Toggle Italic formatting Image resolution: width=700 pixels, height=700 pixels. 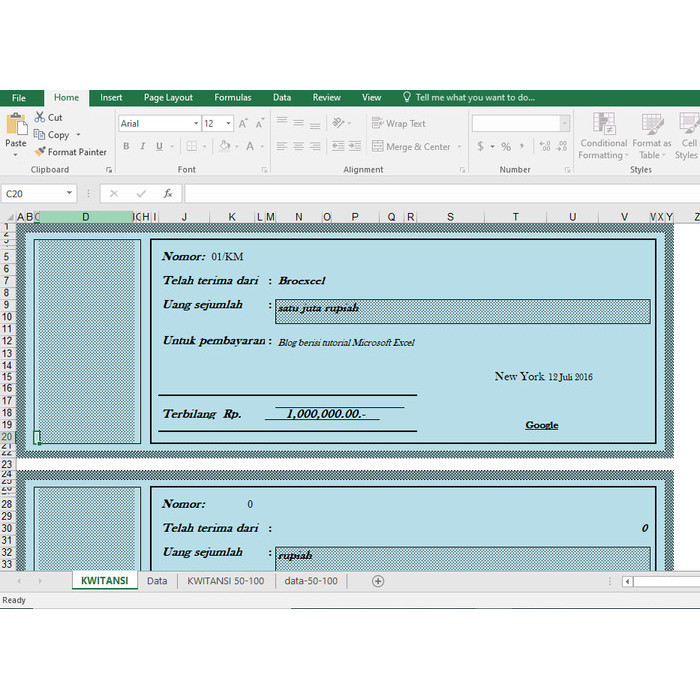143,146
